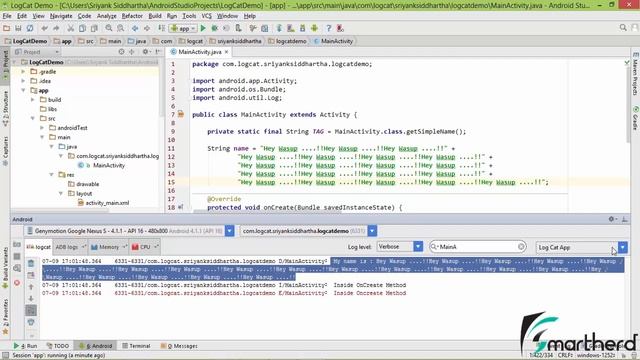Open the File menu
The image size is (640, 360).
(7, 16)
